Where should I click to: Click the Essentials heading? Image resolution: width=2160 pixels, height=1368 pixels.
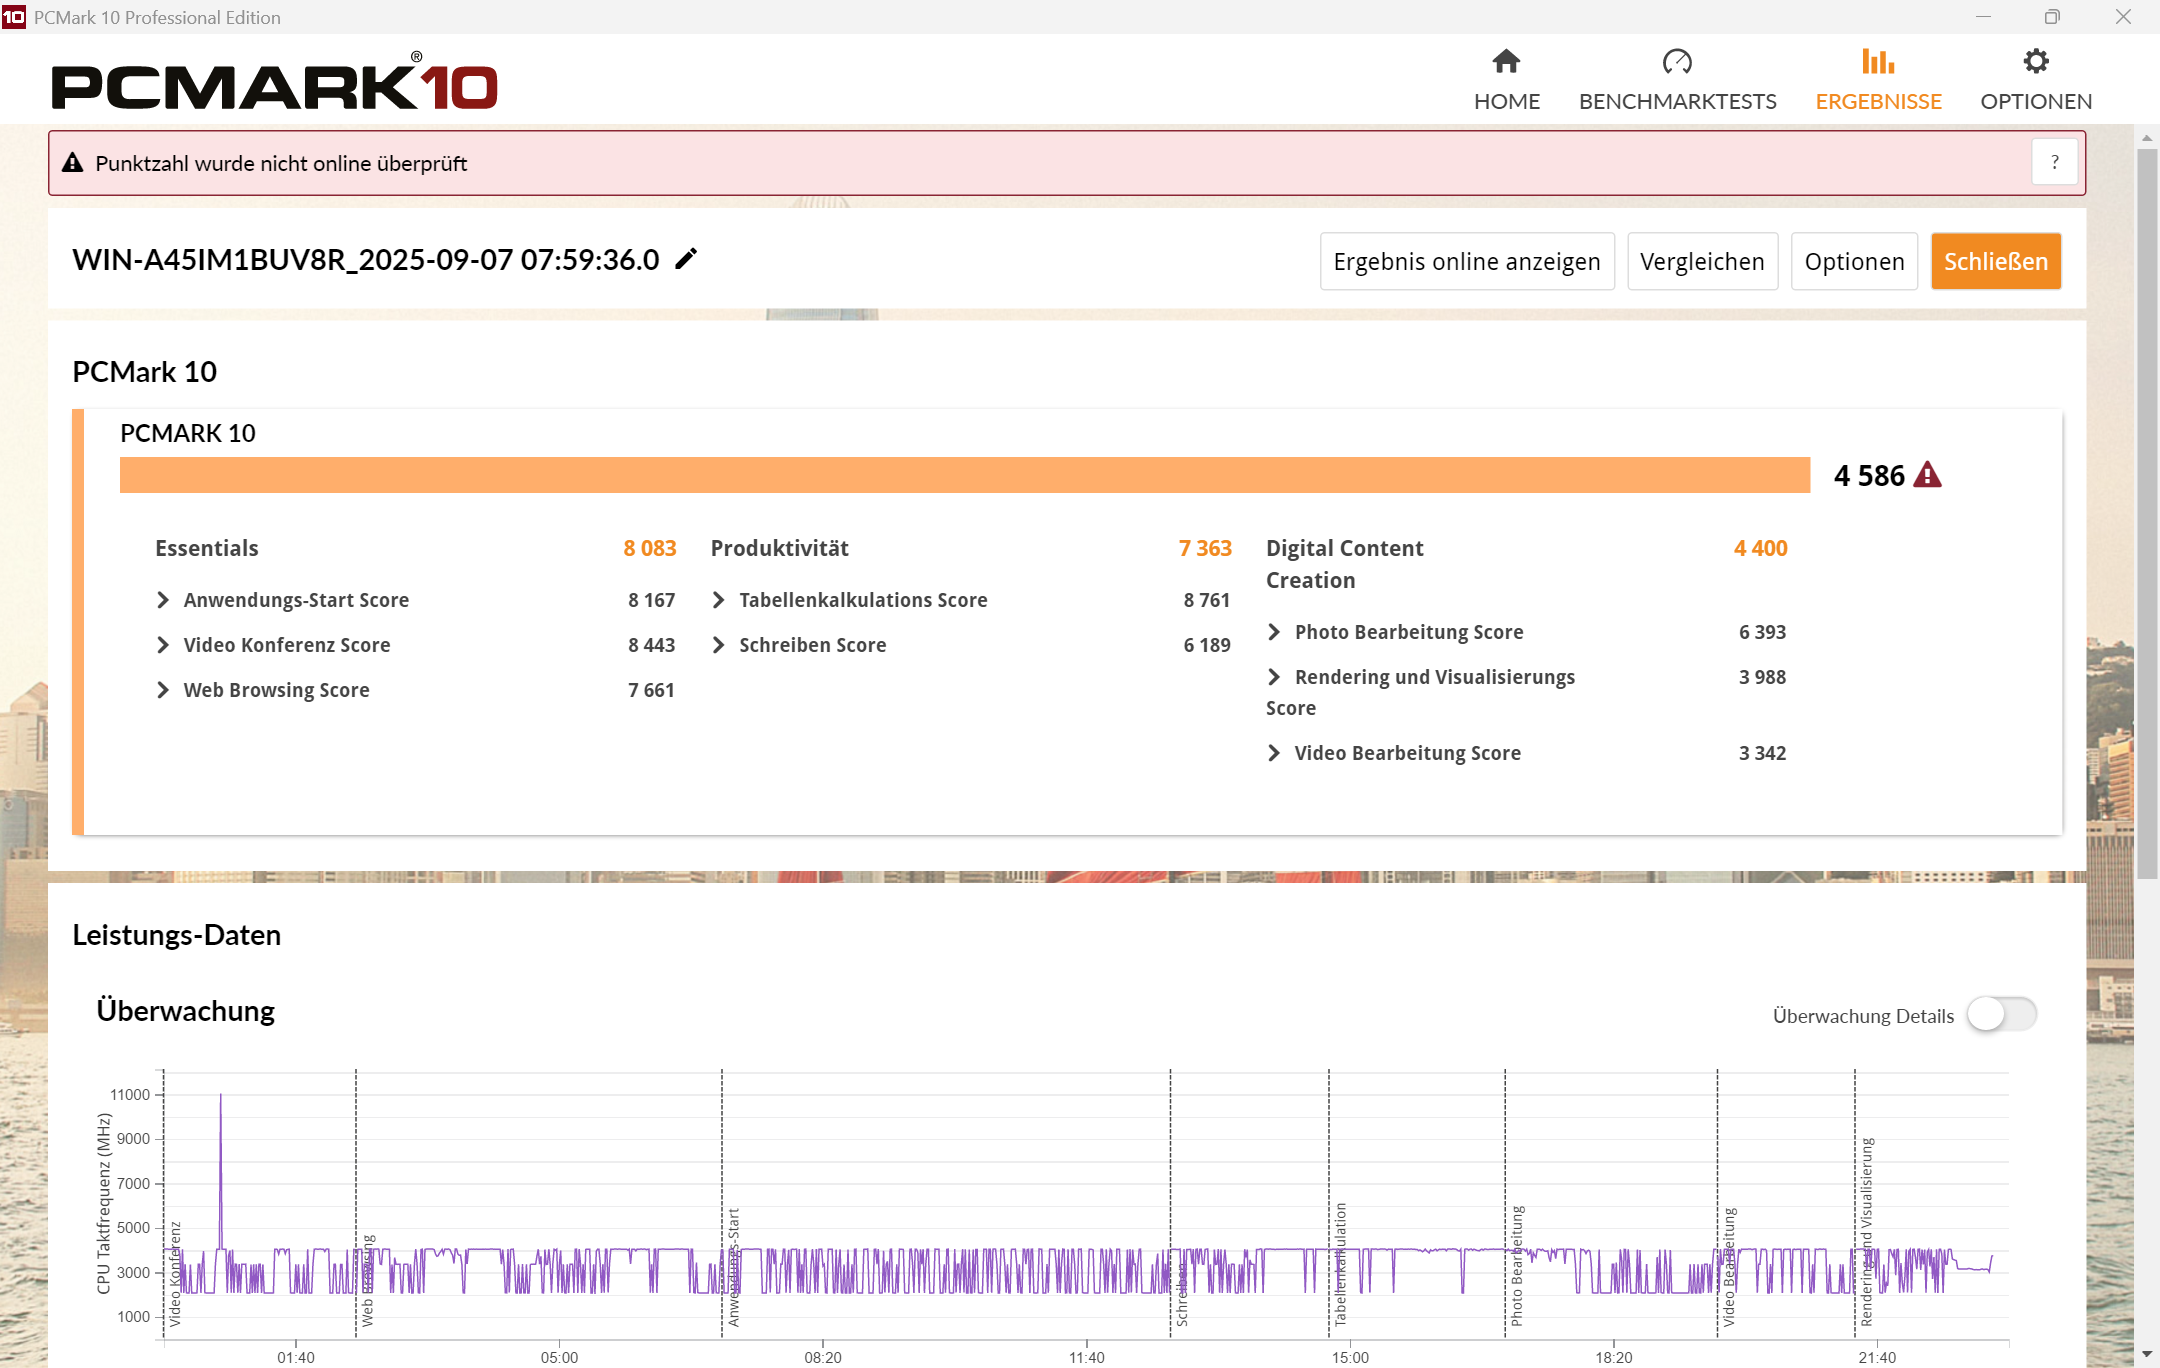tap(207, 548)
